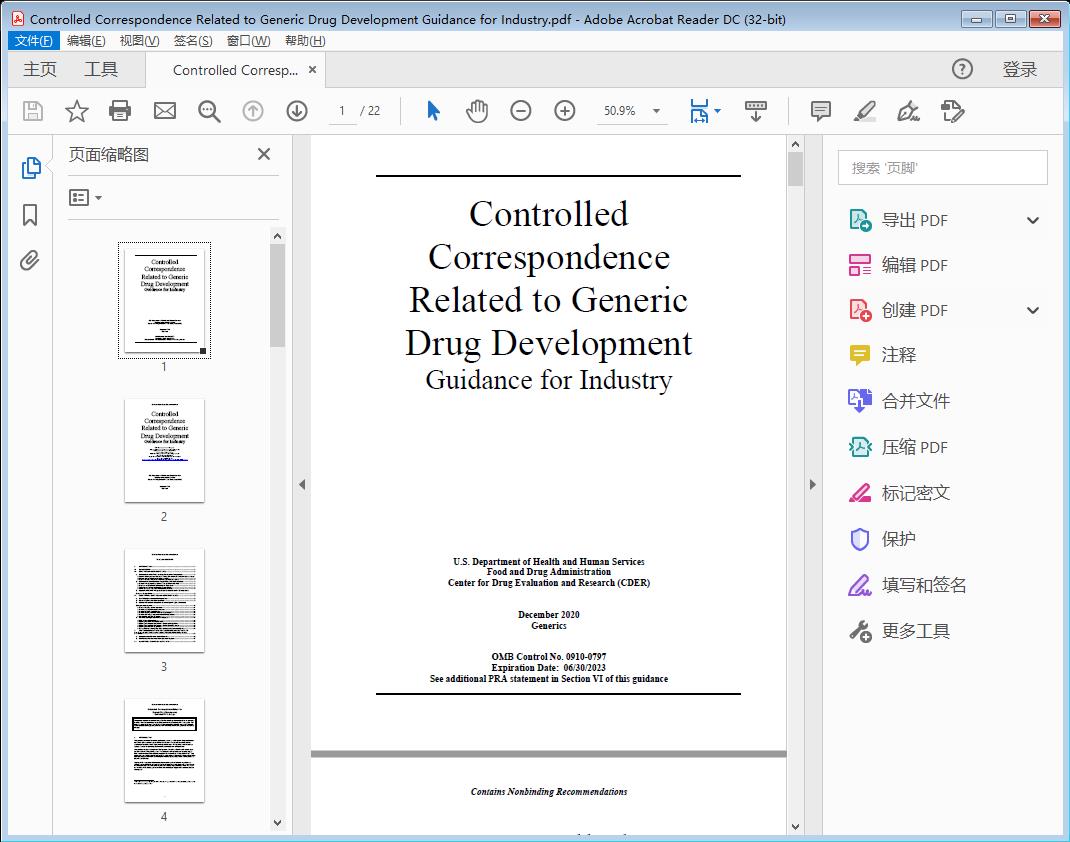
Task: Select the highlight text tool
Action: [x=864, y=112]
